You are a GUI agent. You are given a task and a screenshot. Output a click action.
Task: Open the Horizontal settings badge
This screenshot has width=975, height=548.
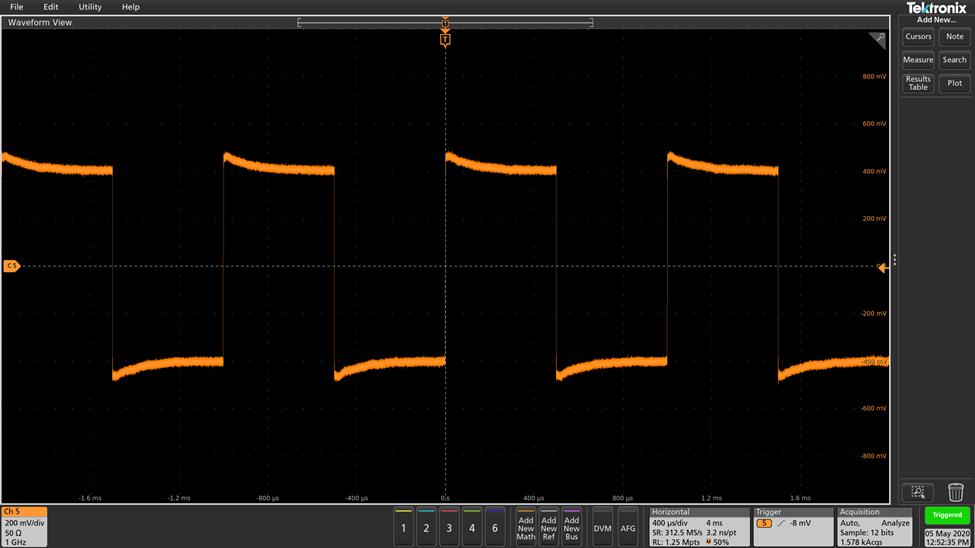(x=699, y=526)
